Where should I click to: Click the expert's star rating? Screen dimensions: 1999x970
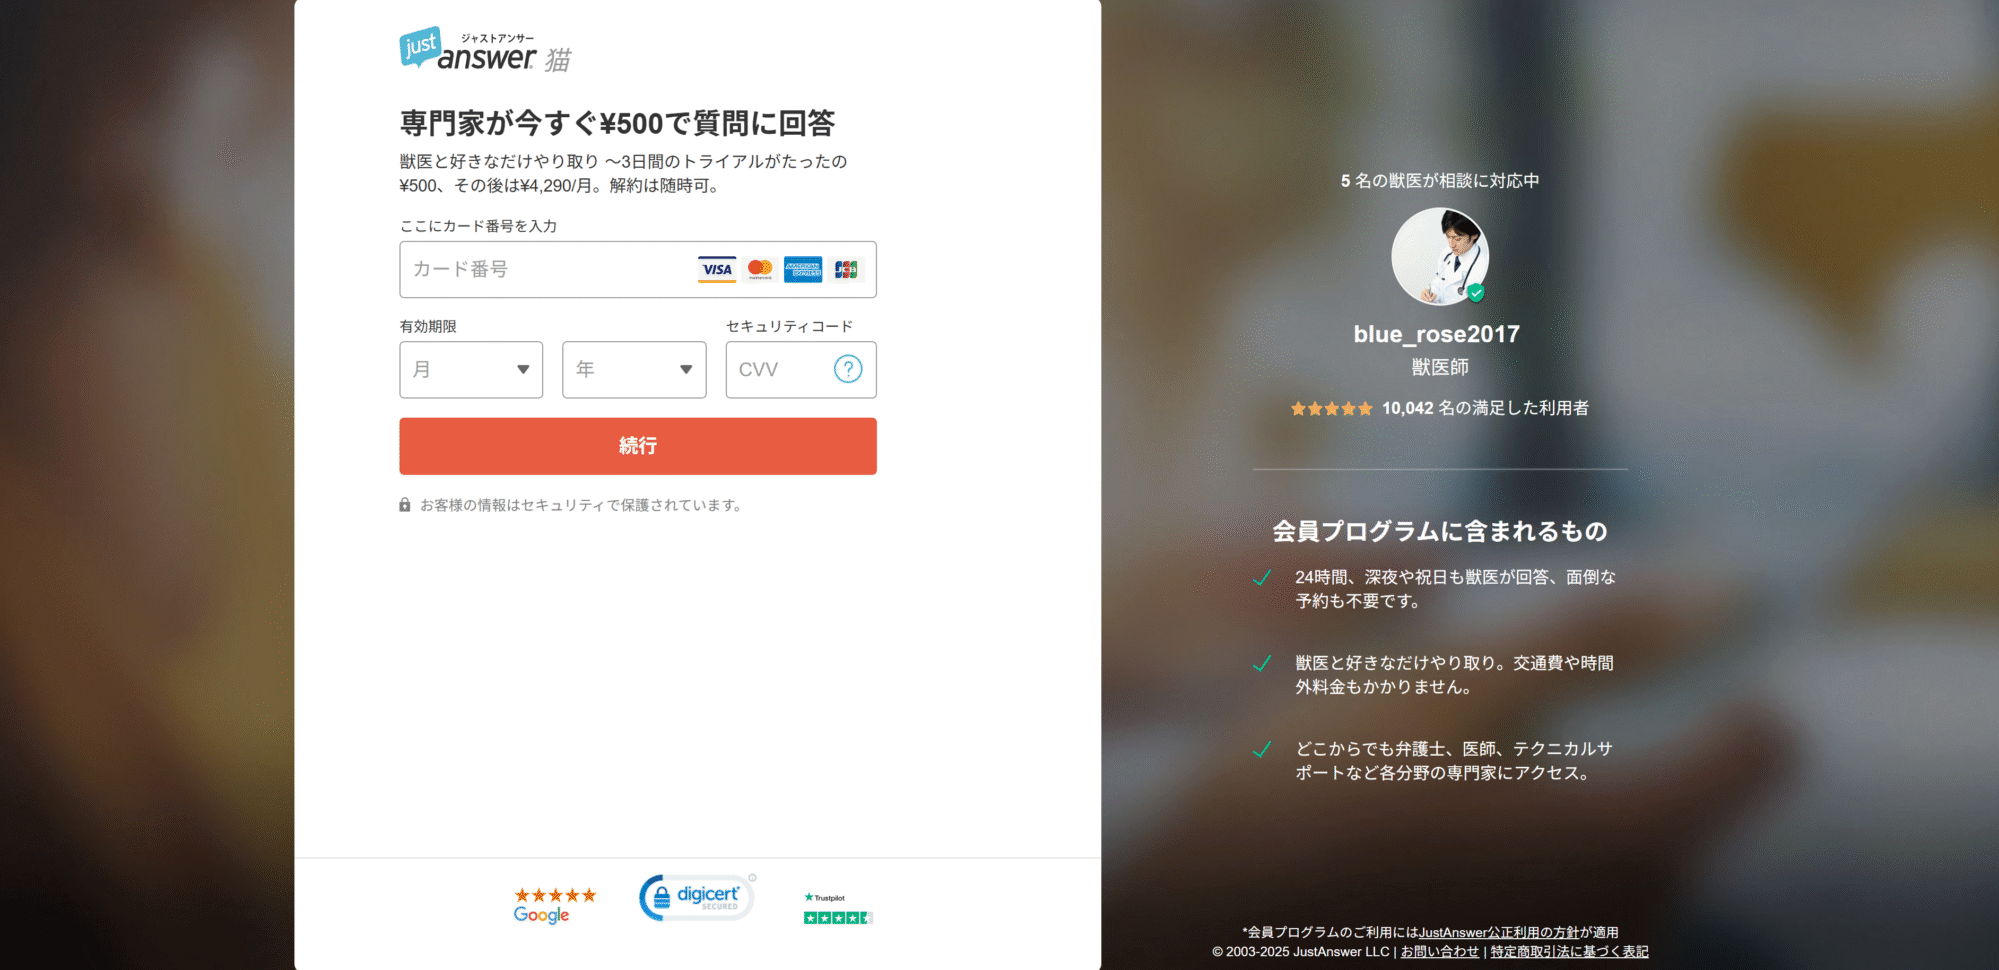(x=1330, y=408)
